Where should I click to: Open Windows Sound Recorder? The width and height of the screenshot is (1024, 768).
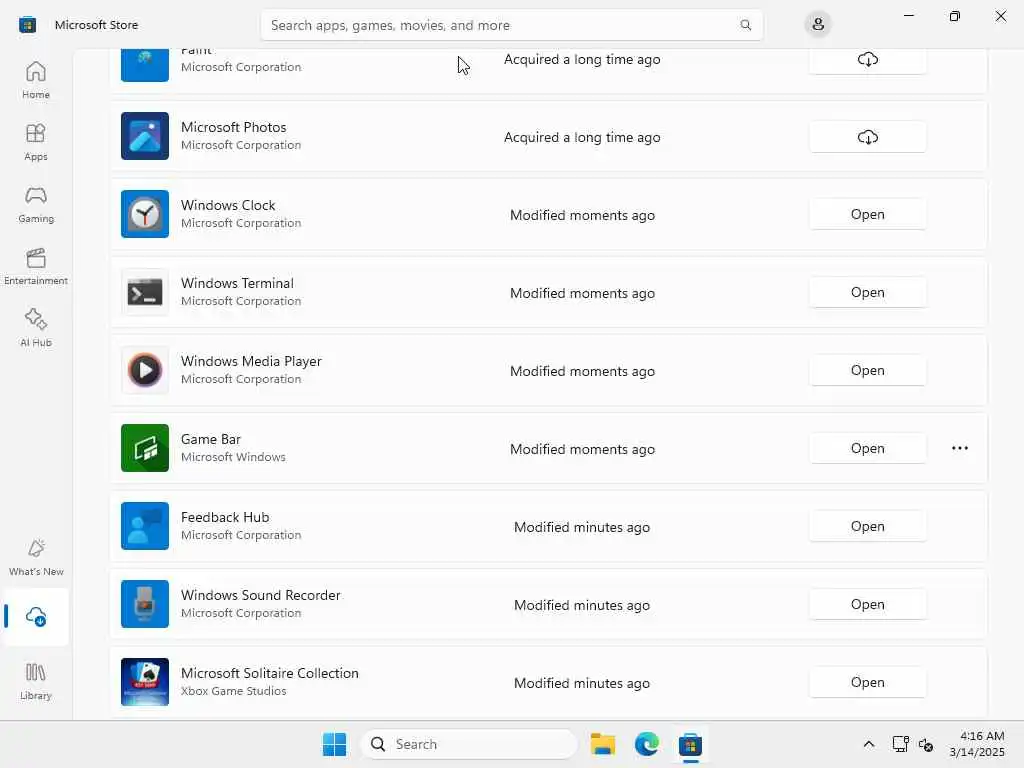[867, 604]
